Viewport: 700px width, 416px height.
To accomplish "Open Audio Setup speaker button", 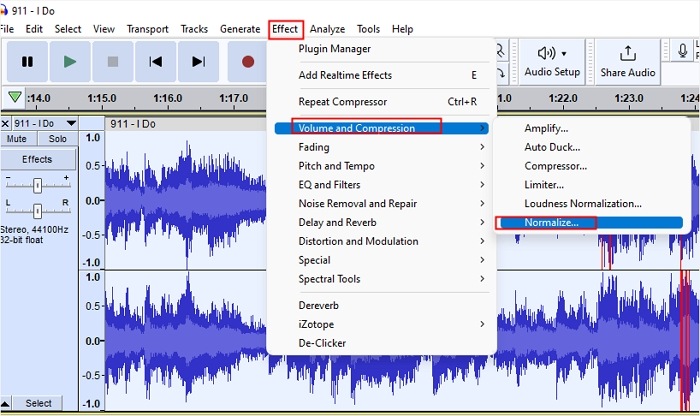I will click(x=552, y=62).
